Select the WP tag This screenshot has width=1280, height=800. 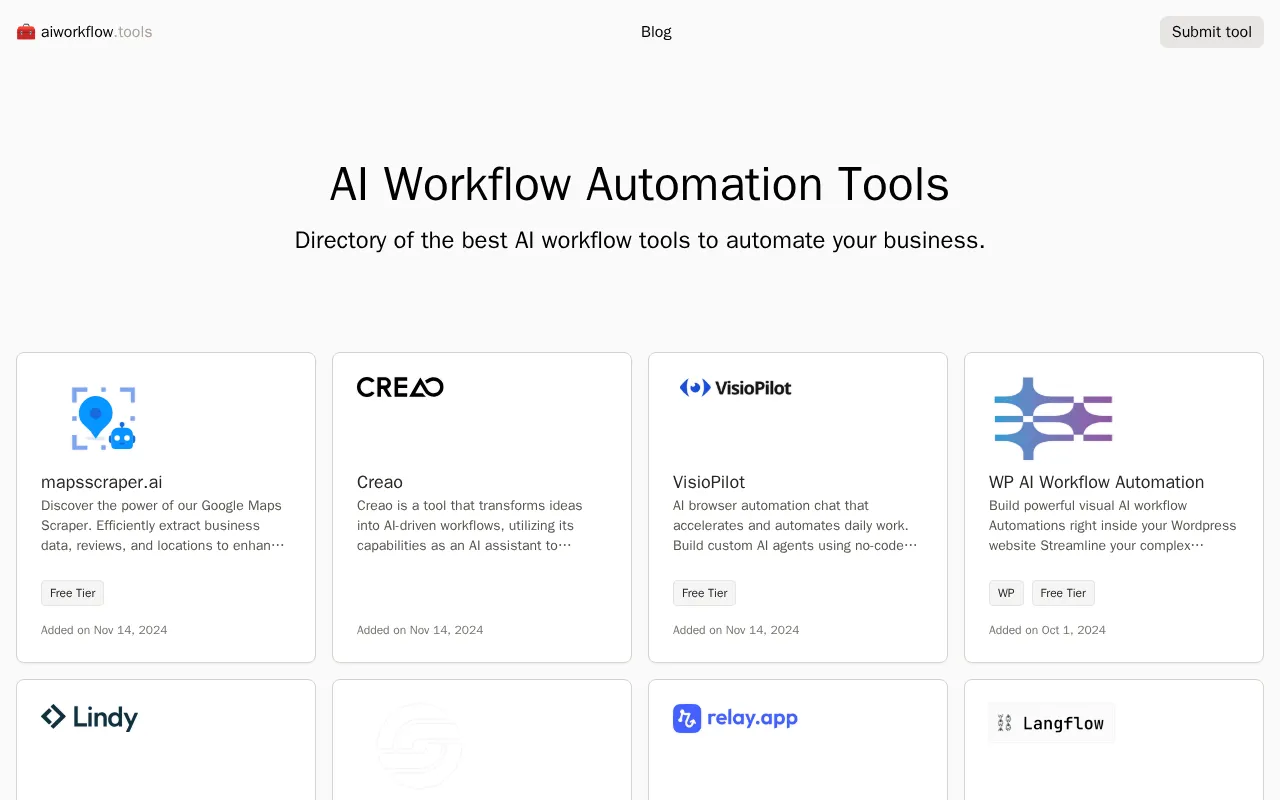[1006, 593]
